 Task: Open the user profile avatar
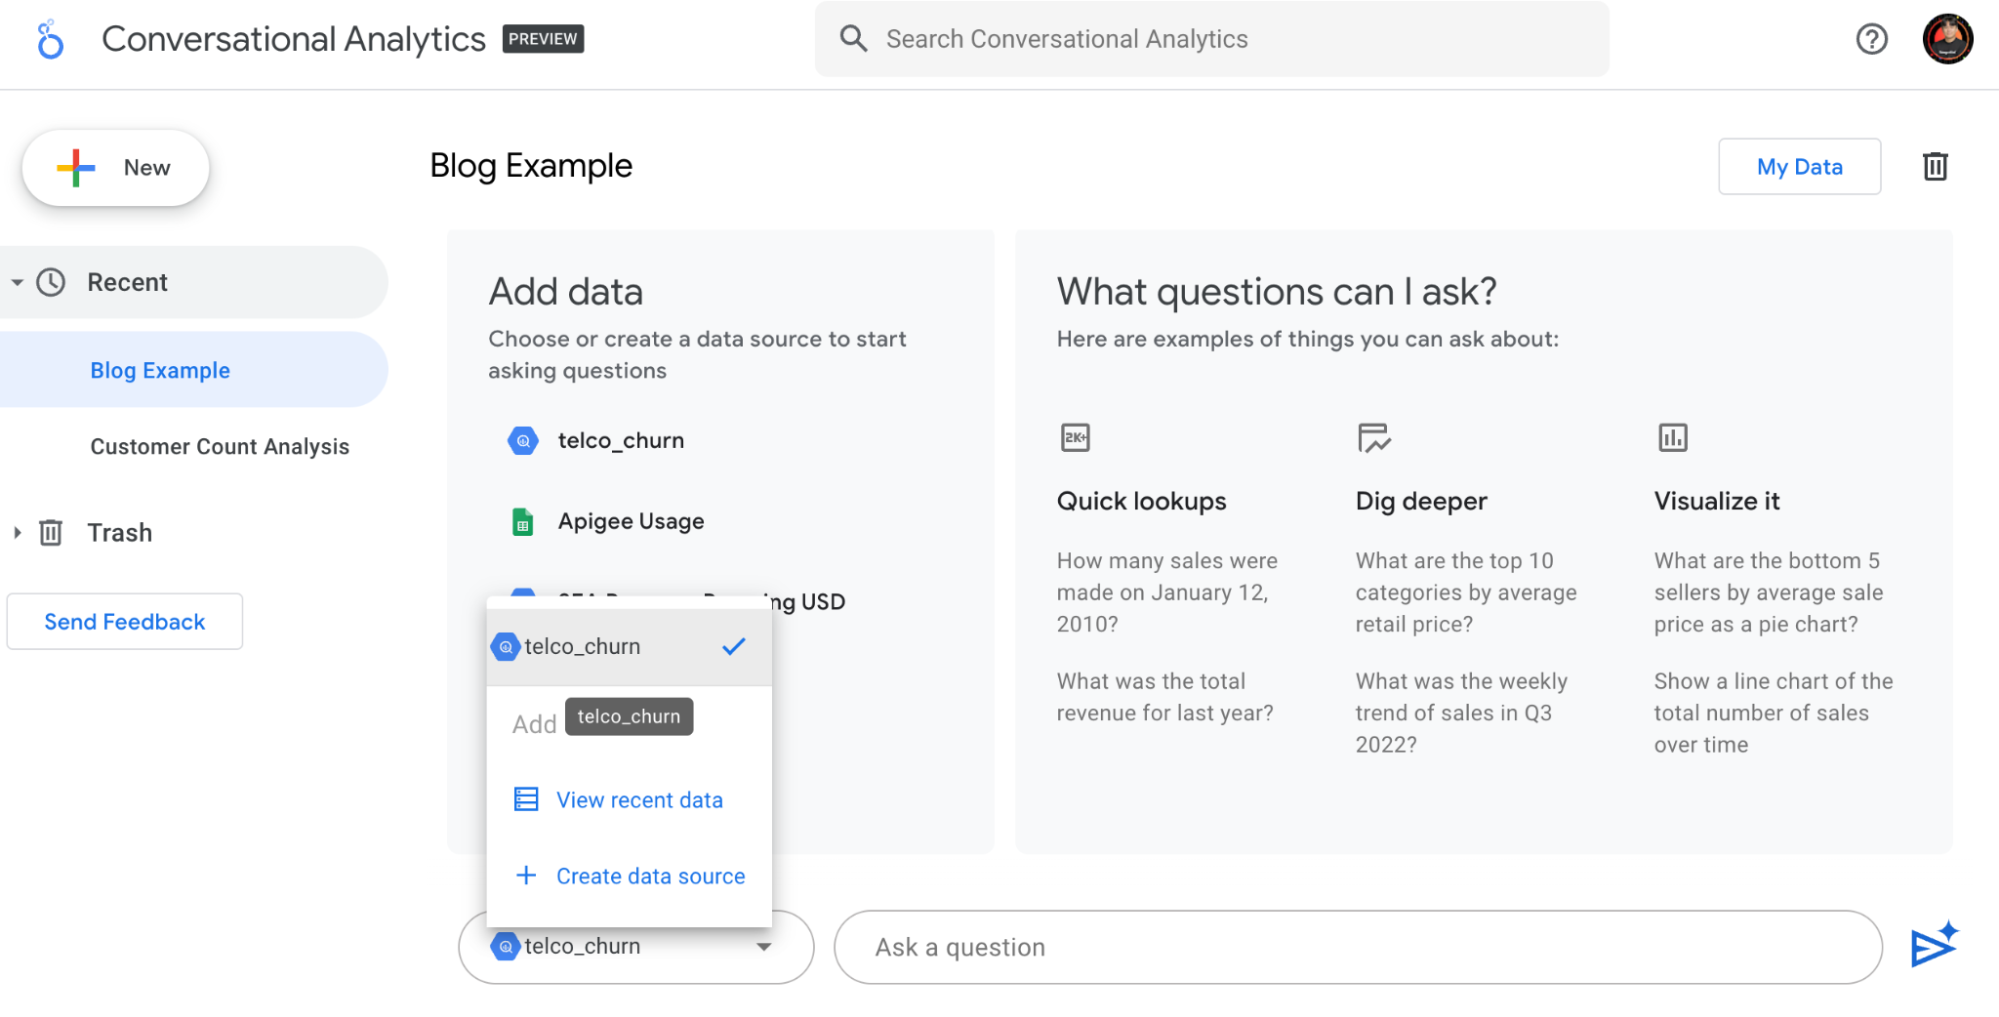(1947, 39)
